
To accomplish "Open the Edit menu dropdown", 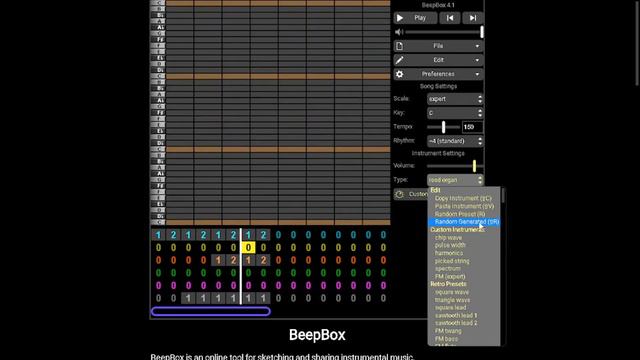I will tap(438, 60).
